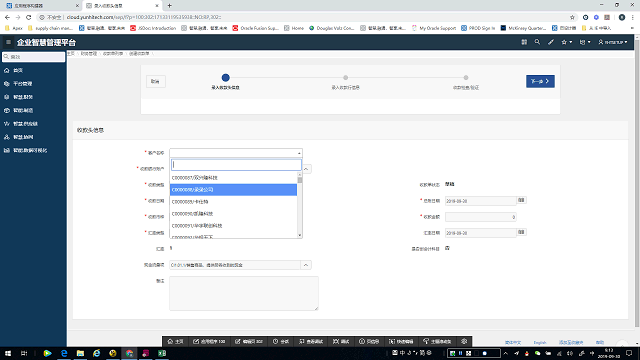Collapse the customer name combo box arrow

point(299,153)
